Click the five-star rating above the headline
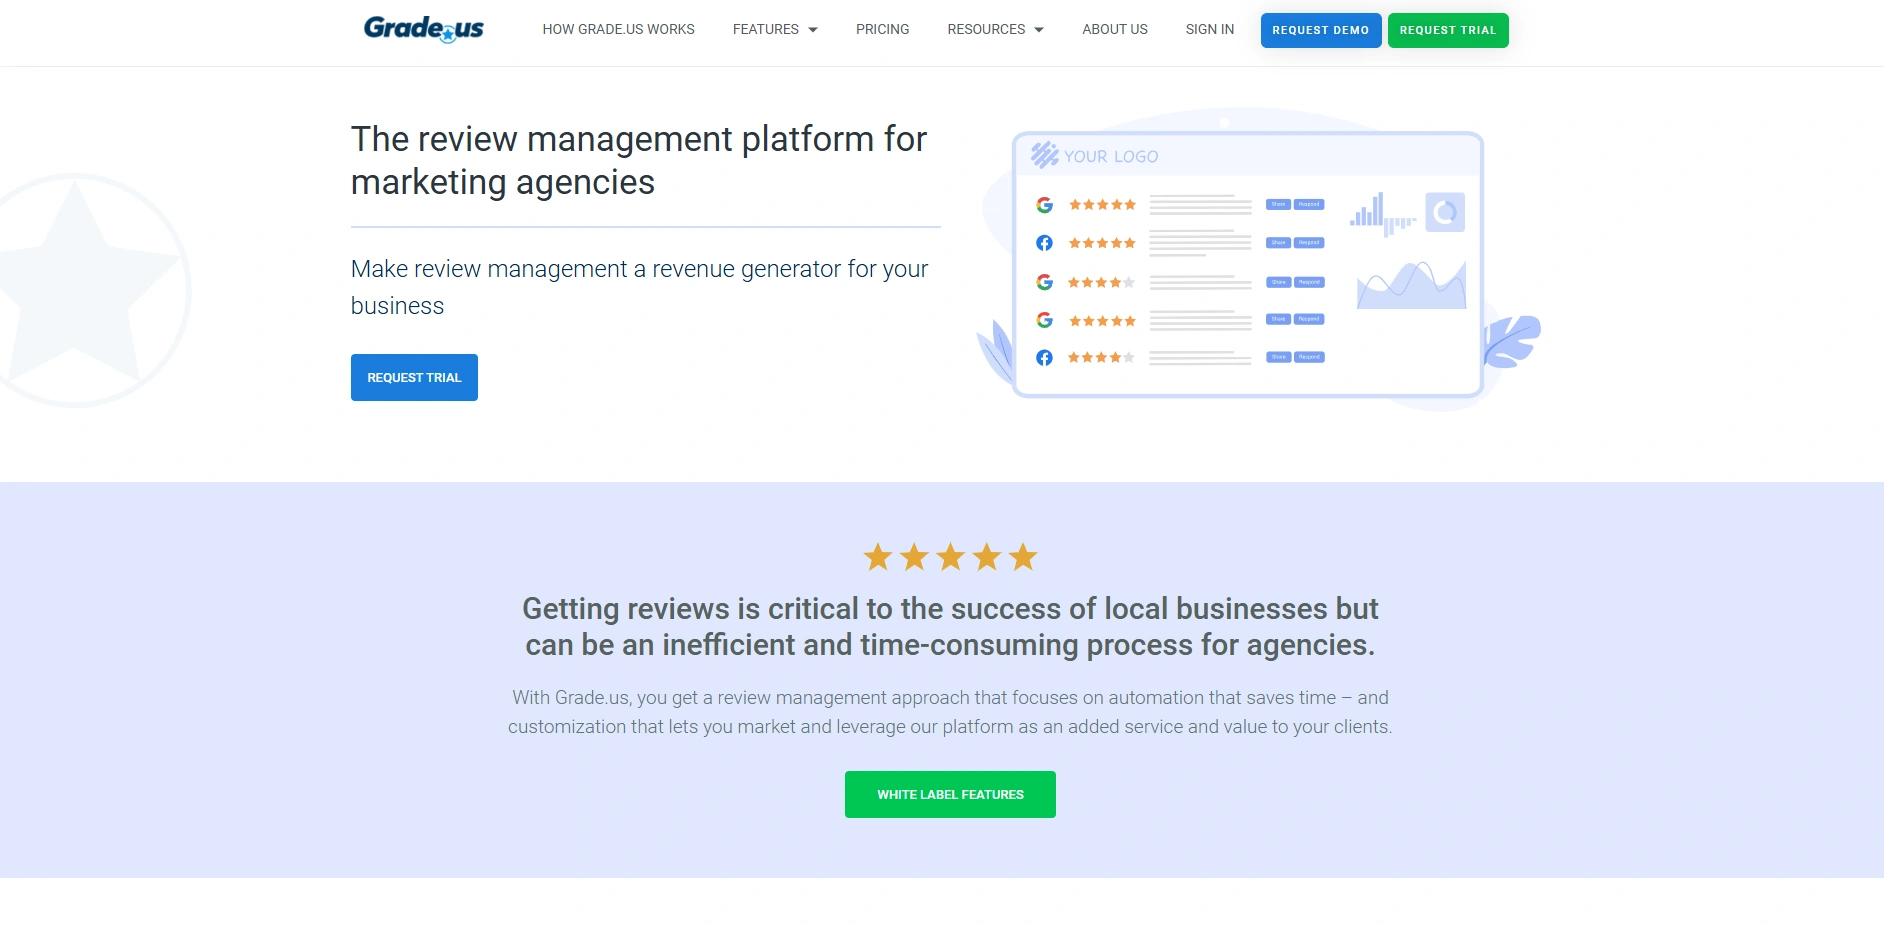This screenshot has width=1884, height=925. pos(949,556)
